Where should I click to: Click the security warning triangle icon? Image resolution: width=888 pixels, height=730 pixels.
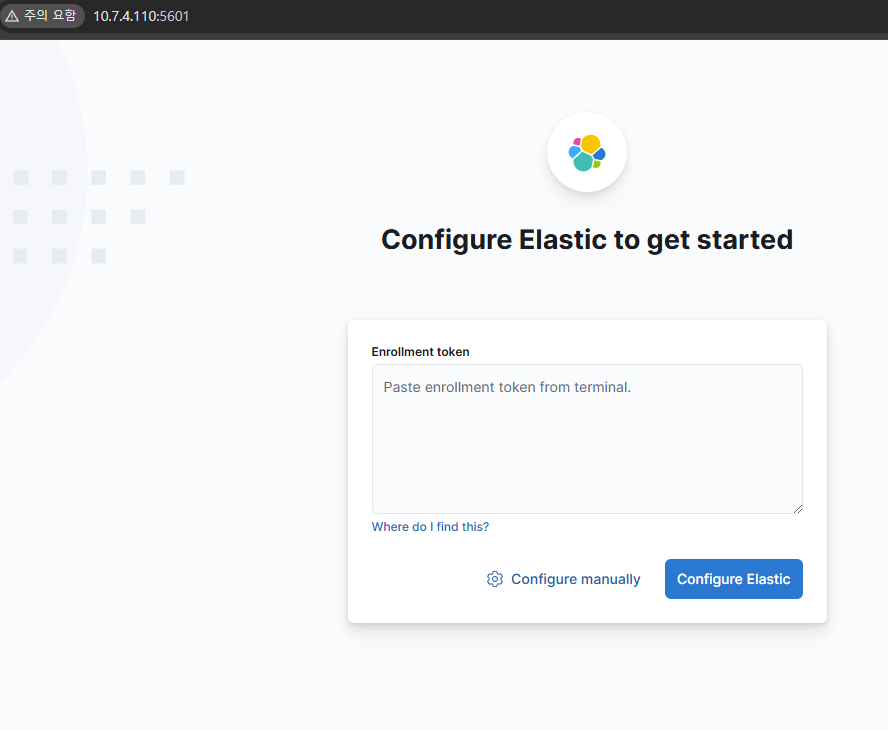tap(12, 16)
